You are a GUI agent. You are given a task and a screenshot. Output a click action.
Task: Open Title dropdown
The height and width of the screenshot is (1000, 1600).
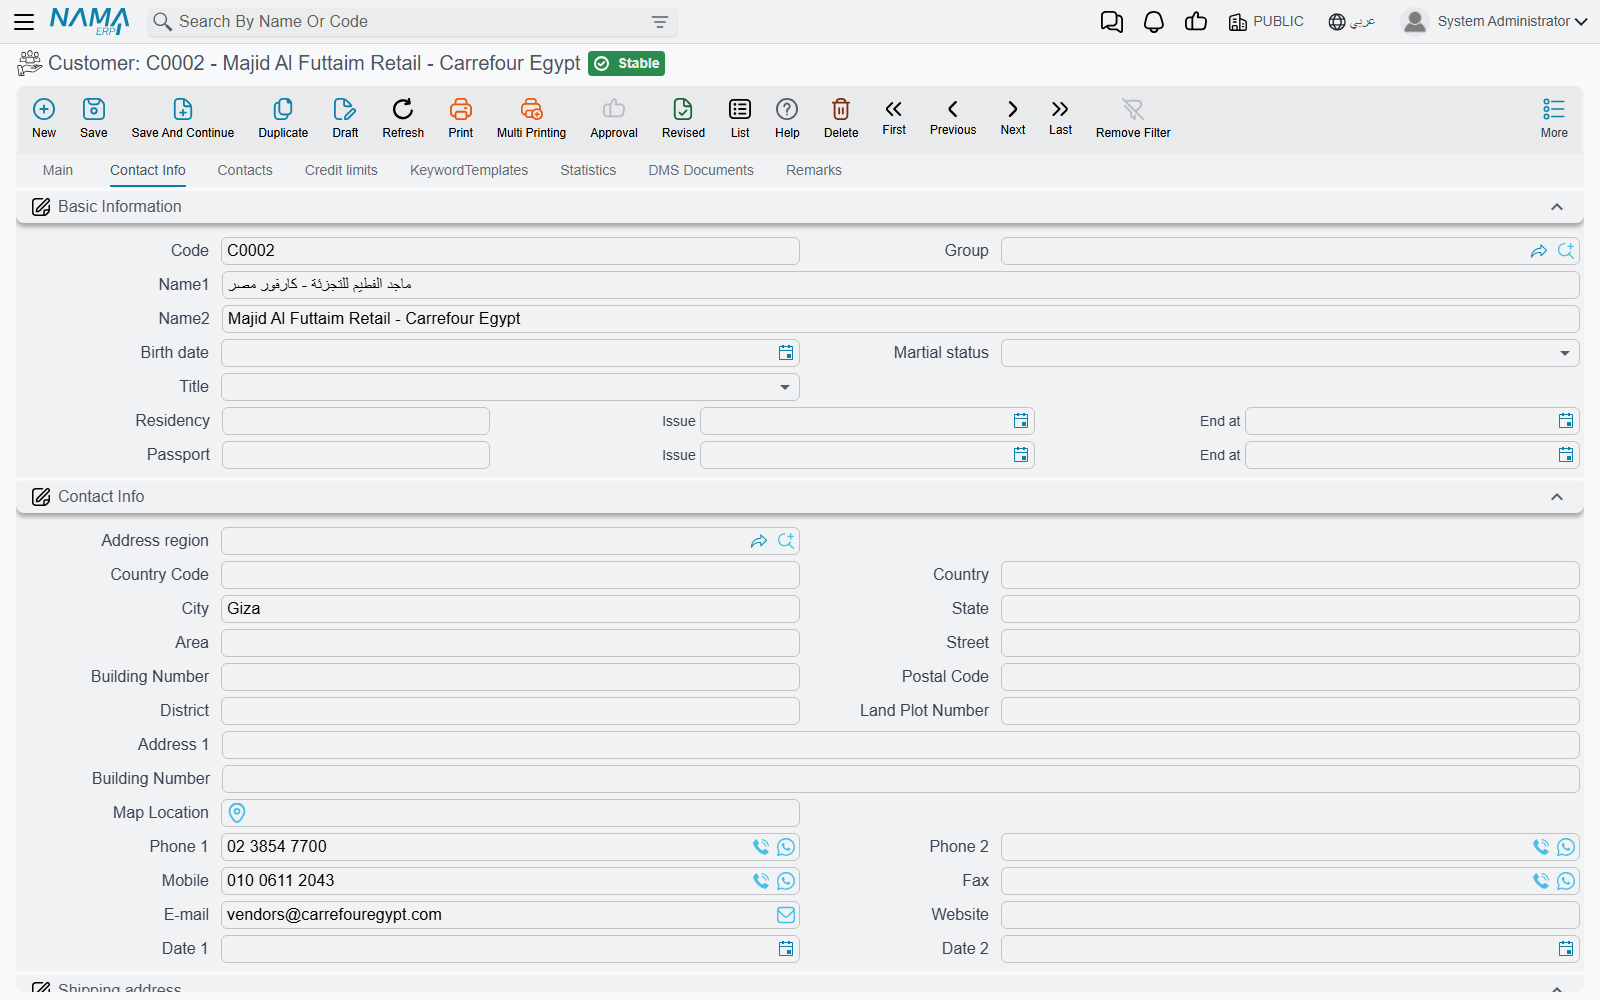785,387
